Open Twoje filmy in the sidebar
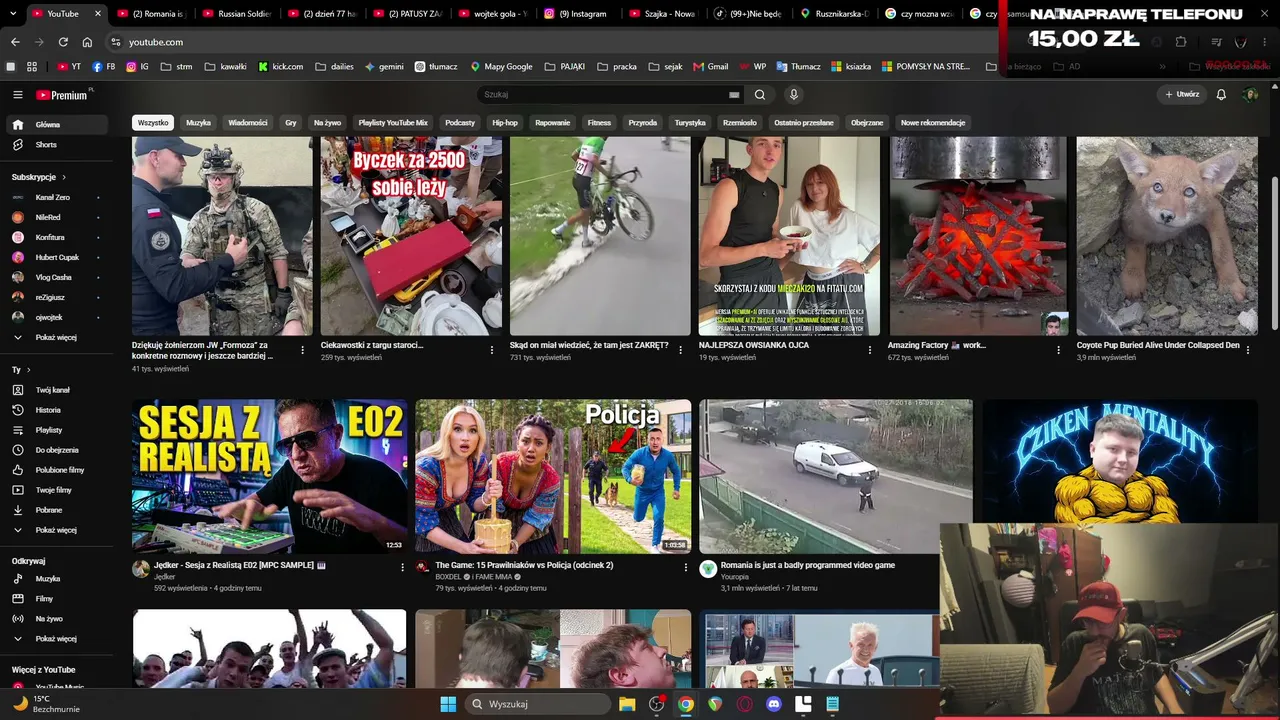This screenshot has height=720, width=1280. (56, 490)
